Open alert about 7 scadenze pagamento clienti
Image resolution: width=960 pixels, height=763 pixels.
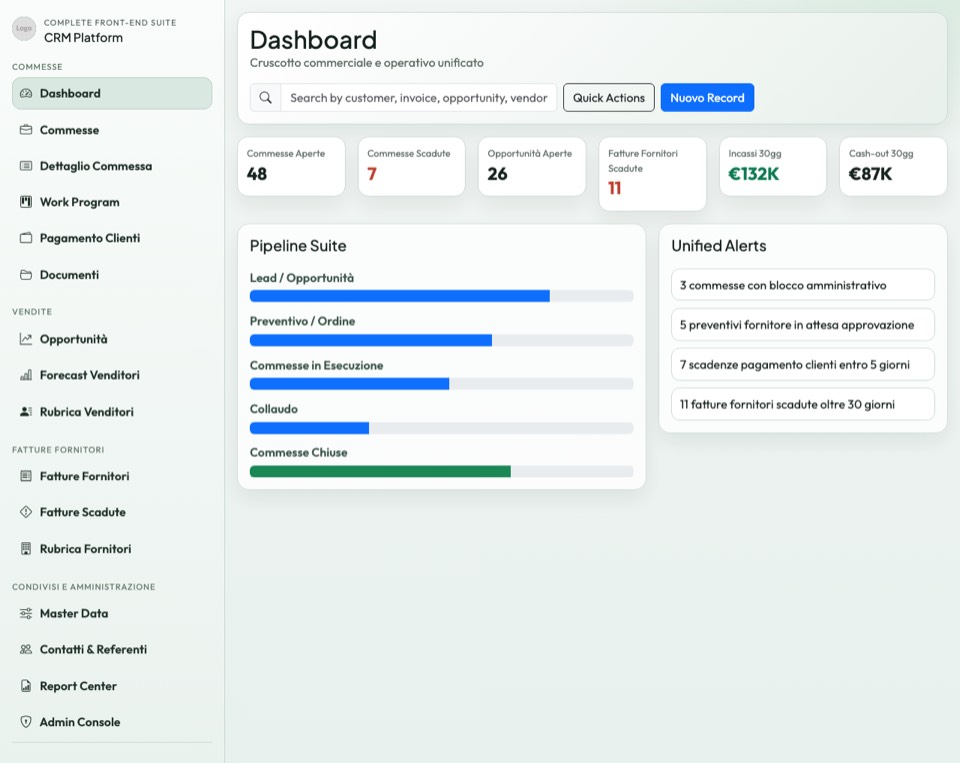(803, 365)
